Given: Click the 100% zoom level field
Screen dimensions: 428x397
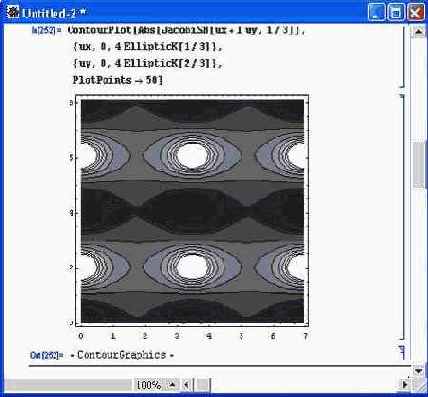Looking at the screenshot, I should click(149, 385).
